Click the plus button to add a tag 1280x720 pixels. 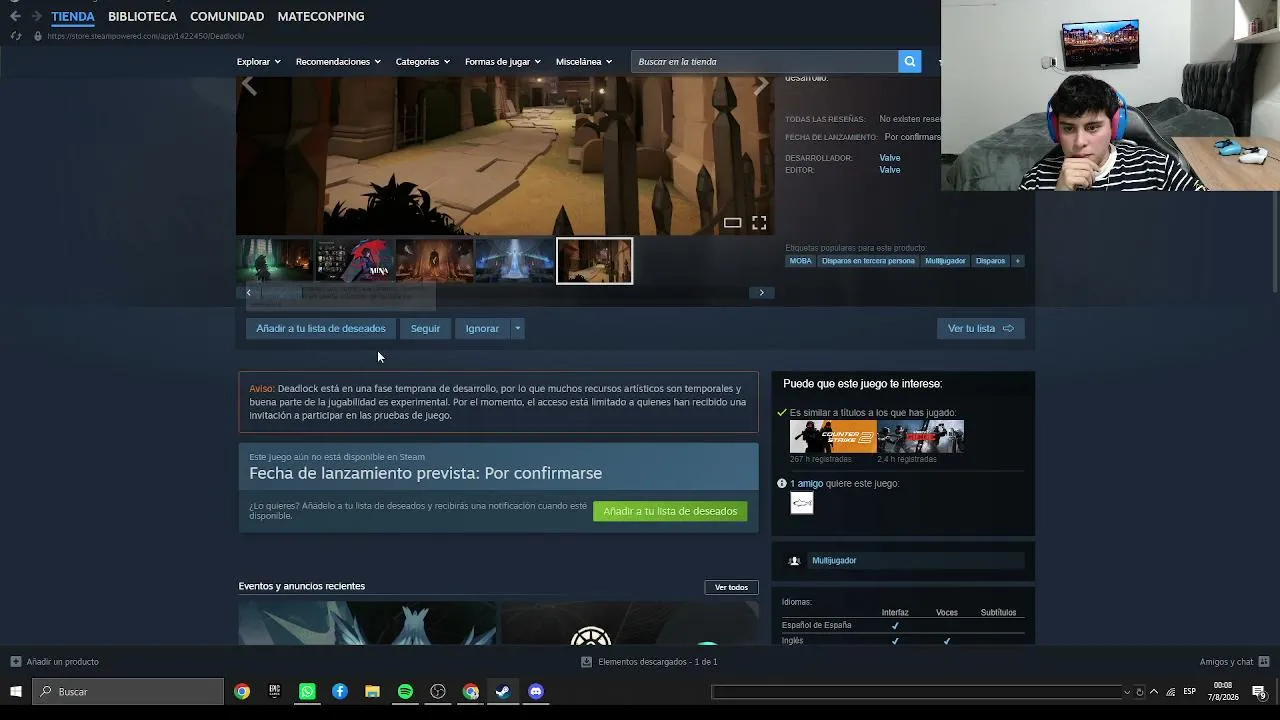tap(1017, 261)
